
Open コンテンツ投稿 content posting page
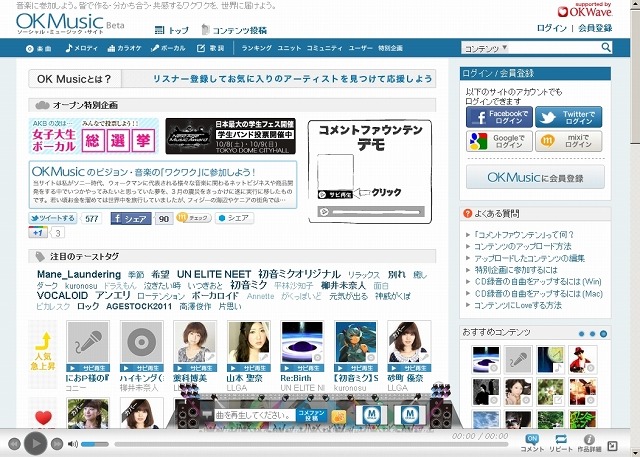coord(234,30)
